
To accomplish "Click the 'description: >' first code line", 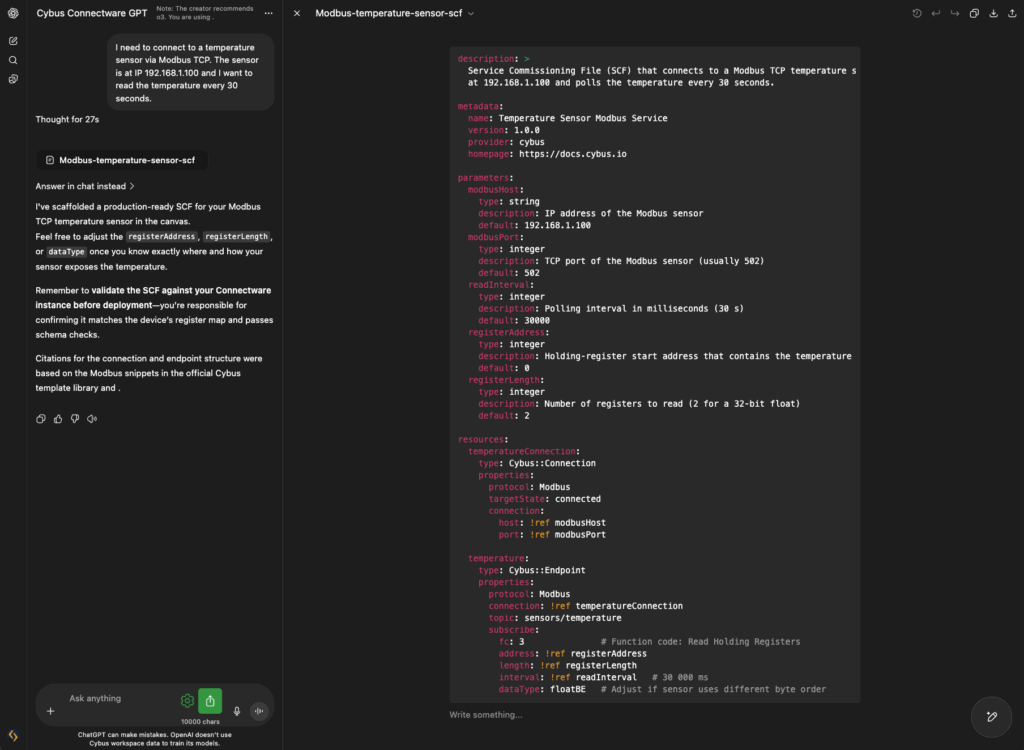I will click(494, 59).
